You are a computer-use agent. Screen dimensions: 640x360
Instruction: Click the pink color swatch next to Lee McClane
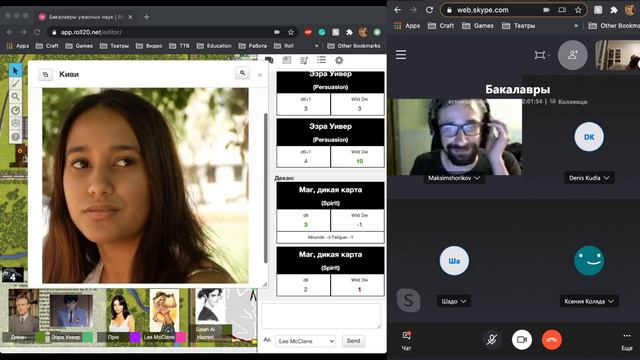click(181, 338)
